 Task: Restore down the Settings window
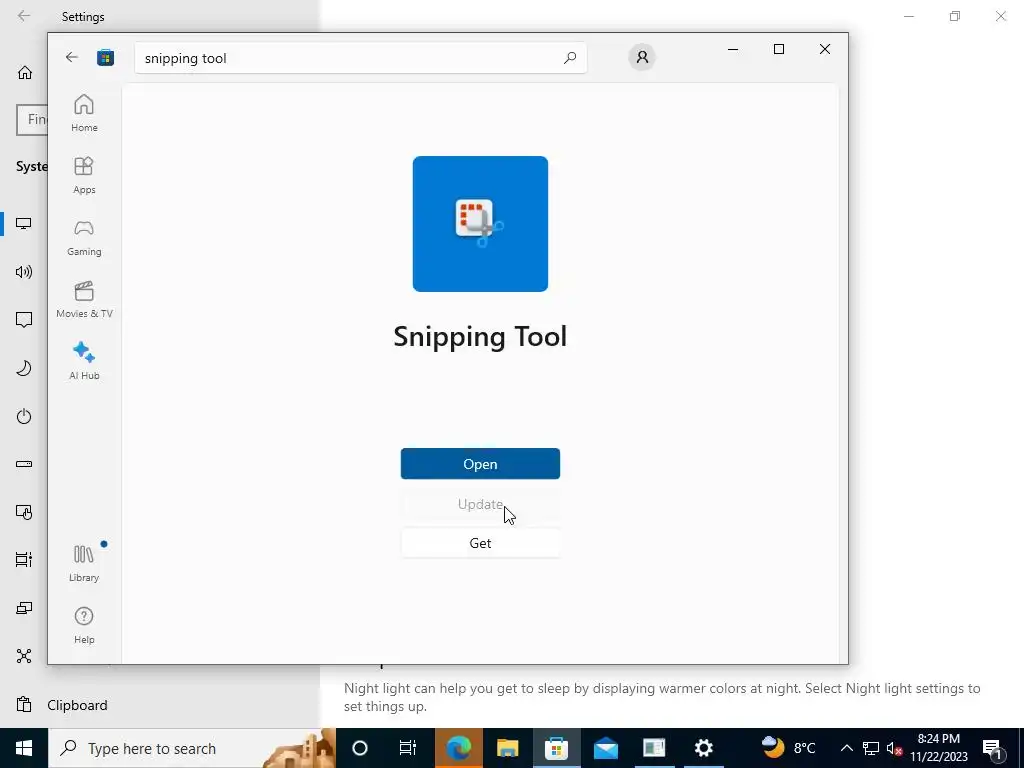pos(955,16)
